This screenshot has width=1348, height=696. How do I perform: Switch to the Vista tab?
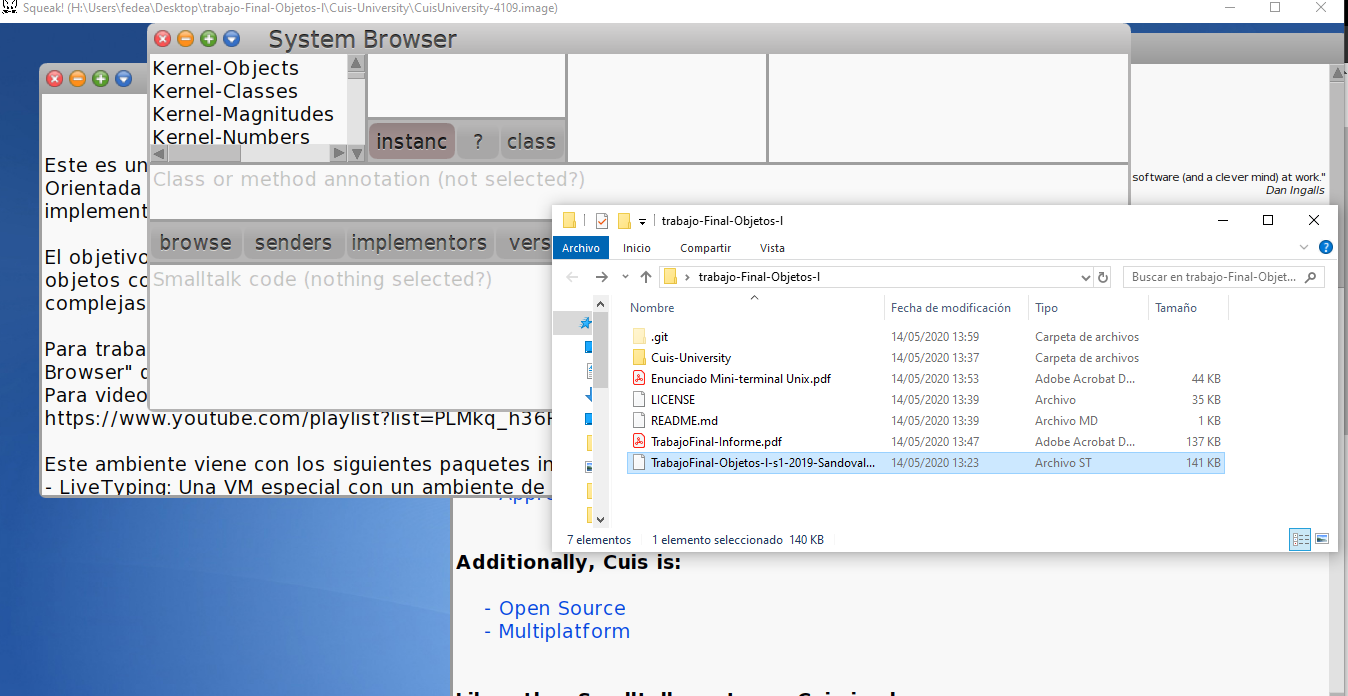point(772,248)
